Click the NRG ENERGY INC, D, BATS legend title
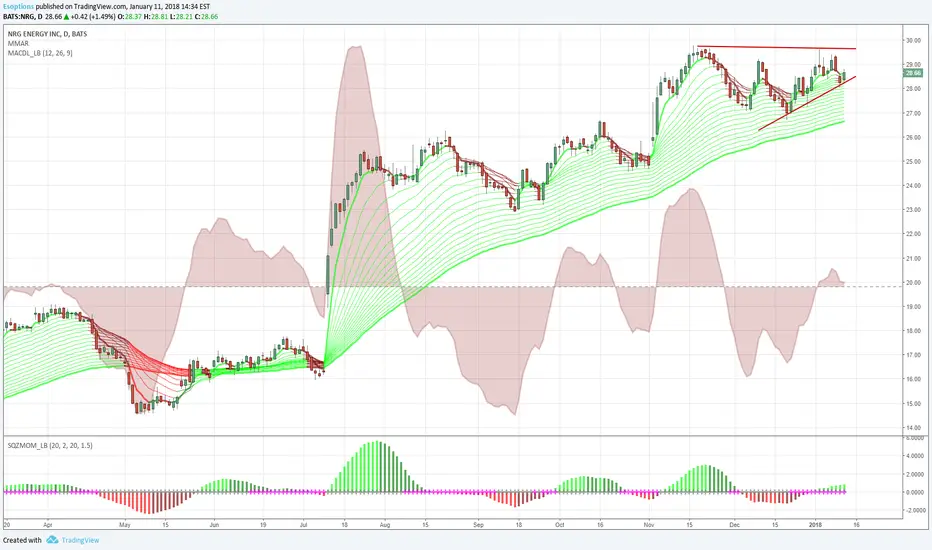The image size is (932, 550). pos(48,34)
